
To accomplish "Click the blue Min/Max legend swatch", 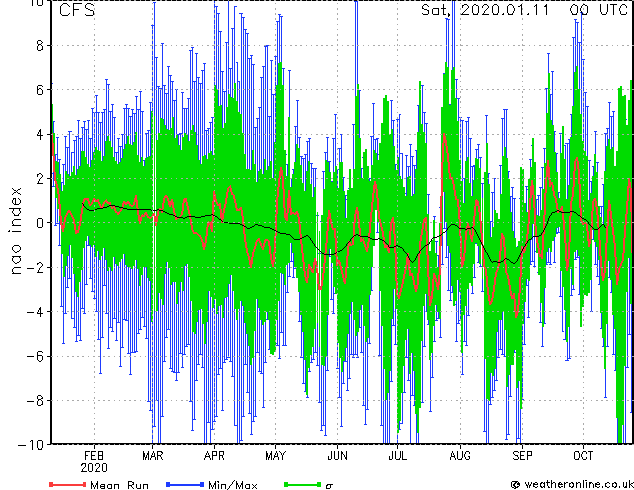I will (x=185, y=484).
